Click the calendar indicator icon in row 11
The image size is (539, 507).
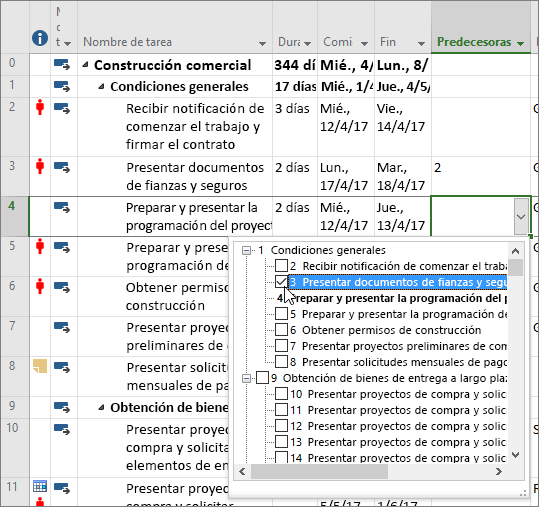pos(40,486)
